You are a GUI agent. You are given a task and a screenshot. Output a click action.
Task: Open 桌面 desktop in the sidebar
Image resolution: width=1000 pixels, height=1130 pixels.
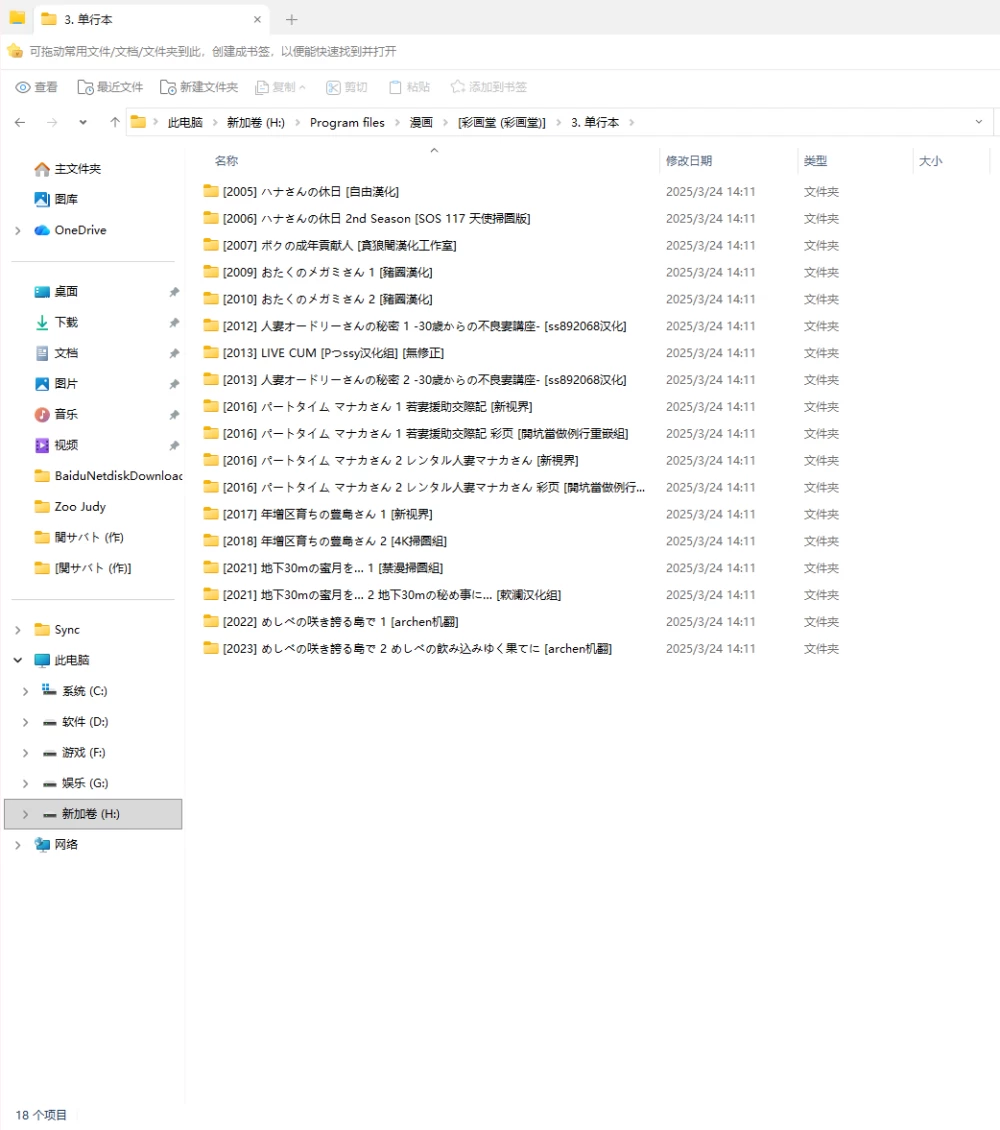pos(56,292)
